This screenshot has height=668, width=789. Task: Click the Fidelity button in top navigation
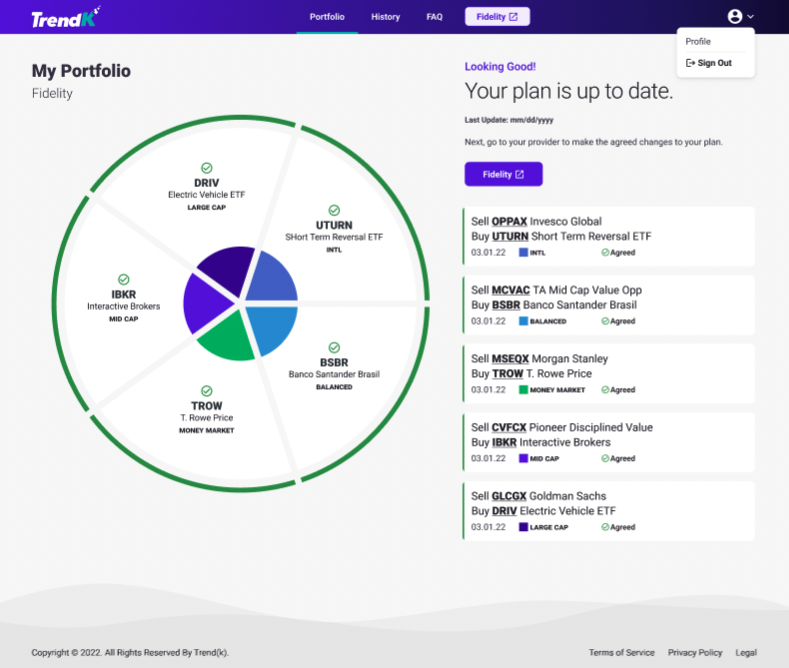coord(497,17)
